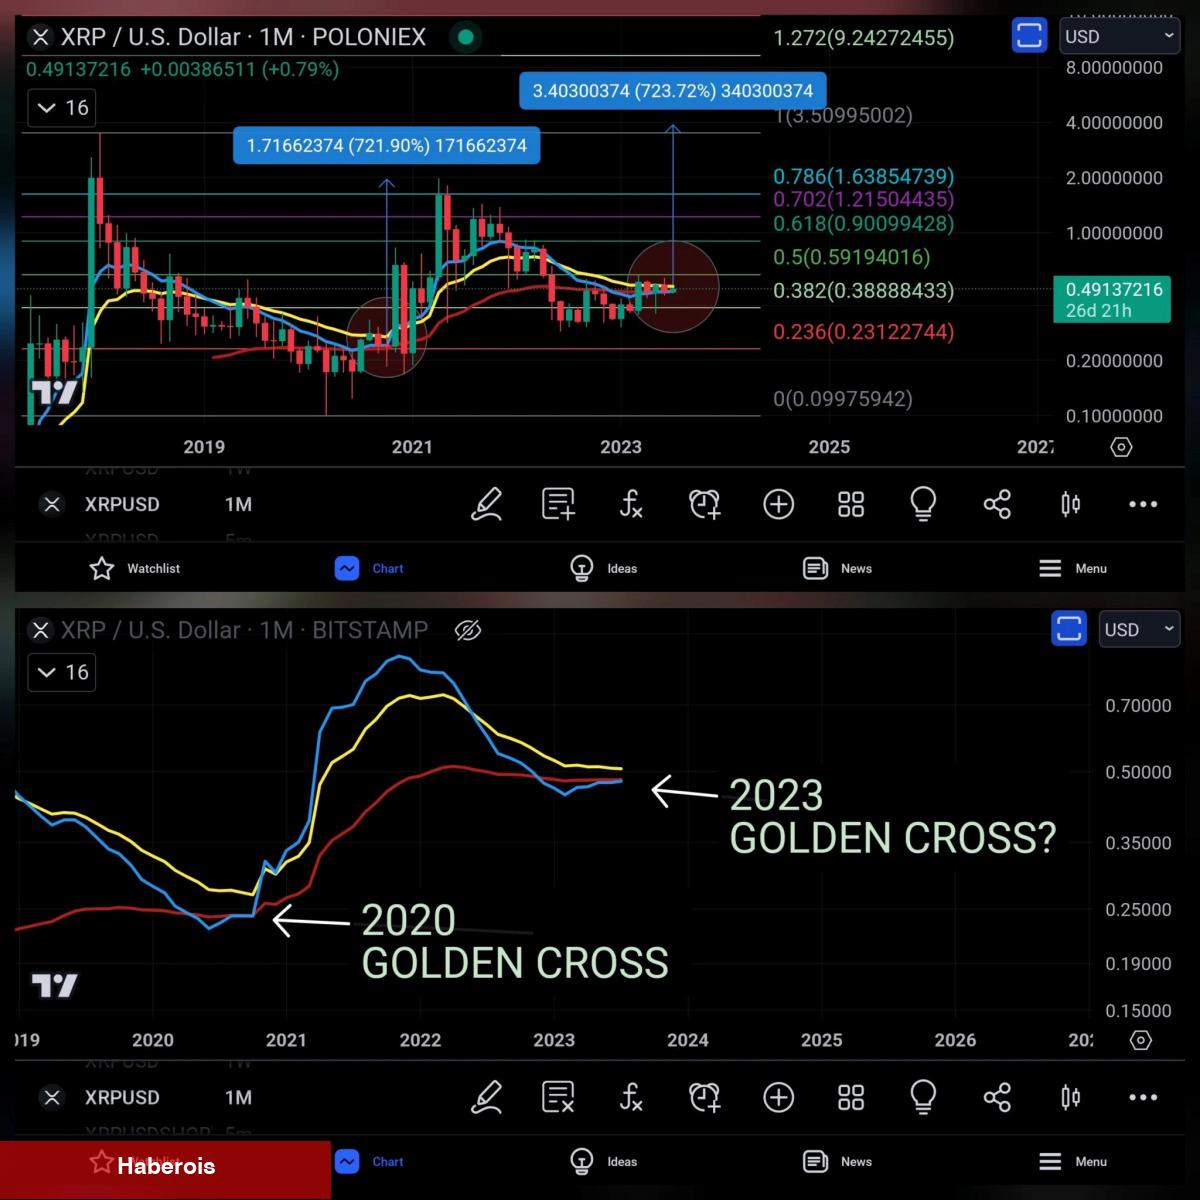Open layout grid icon in top toolbar
This screenshot has width=1200, height=1200.
click(x=851, y=504)
